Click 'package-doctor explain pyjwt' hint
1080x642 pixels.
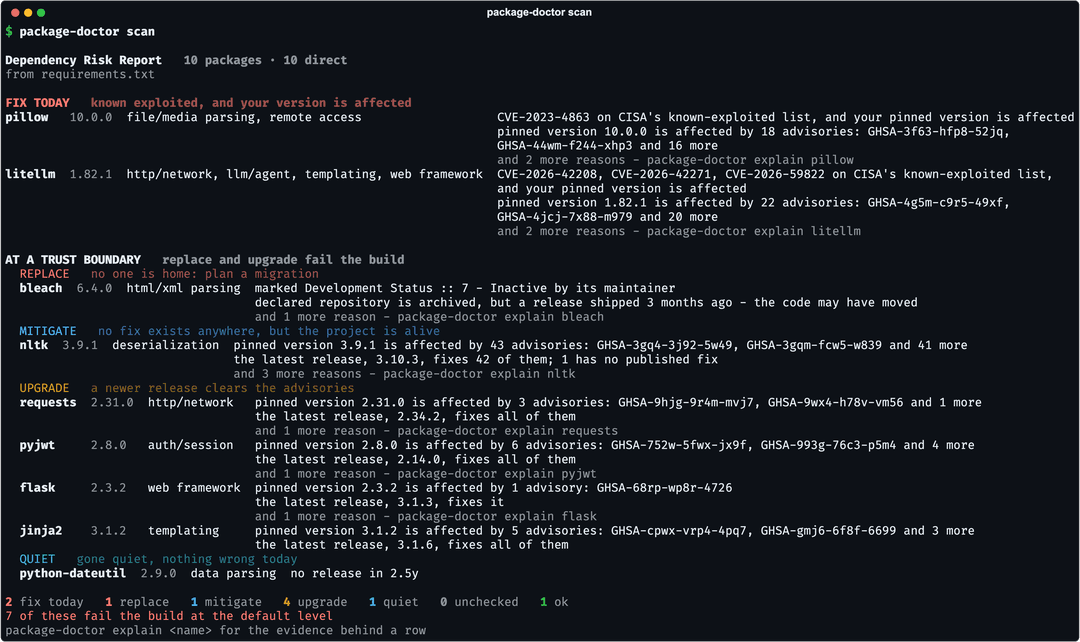click(497, 474)
